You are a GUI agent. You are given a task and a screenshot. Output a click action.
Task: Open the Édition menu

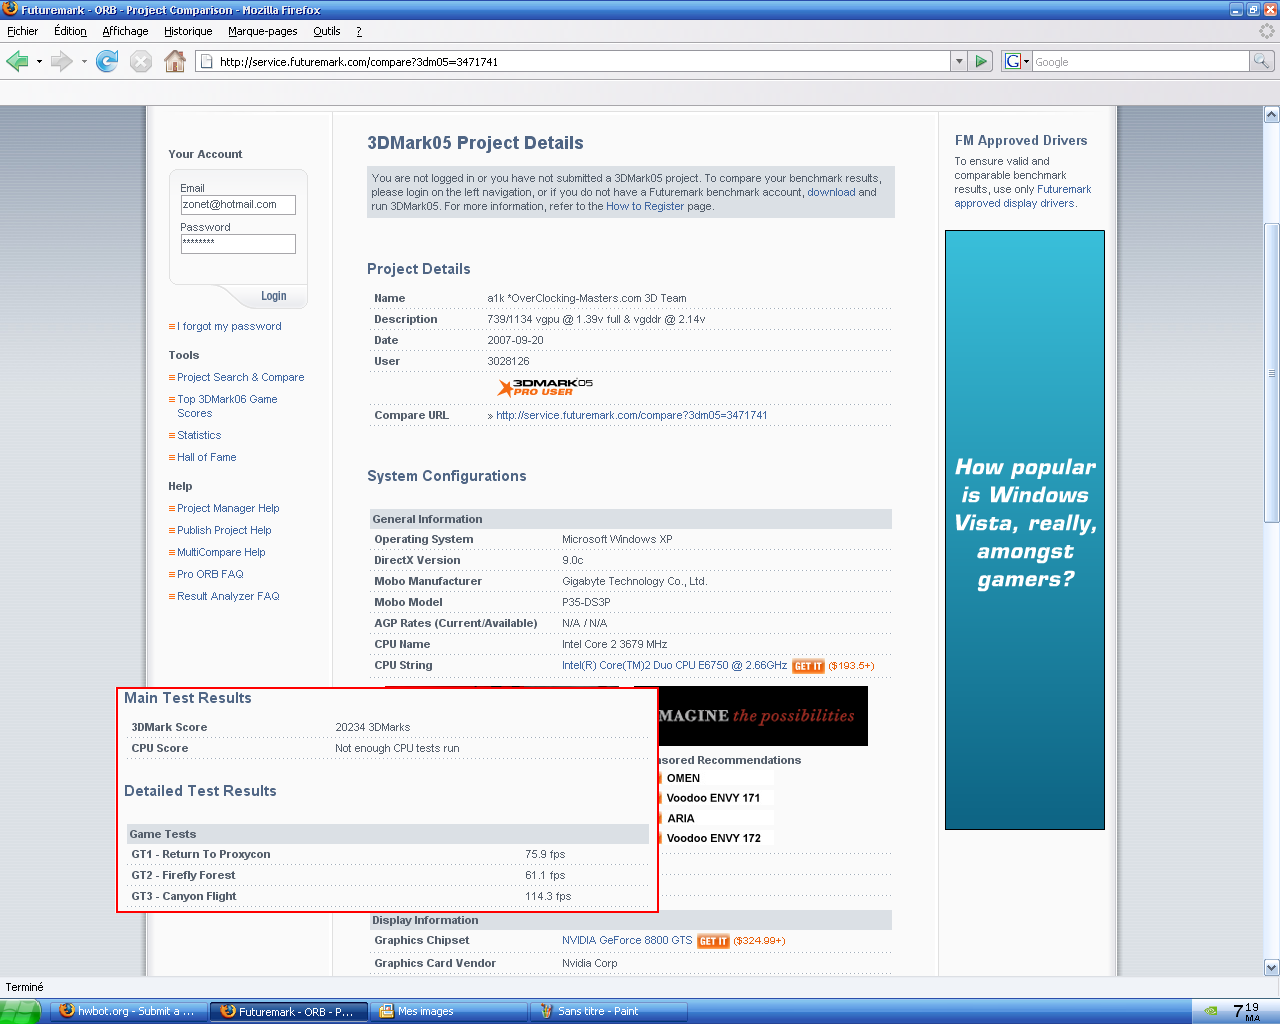[70, 31]
